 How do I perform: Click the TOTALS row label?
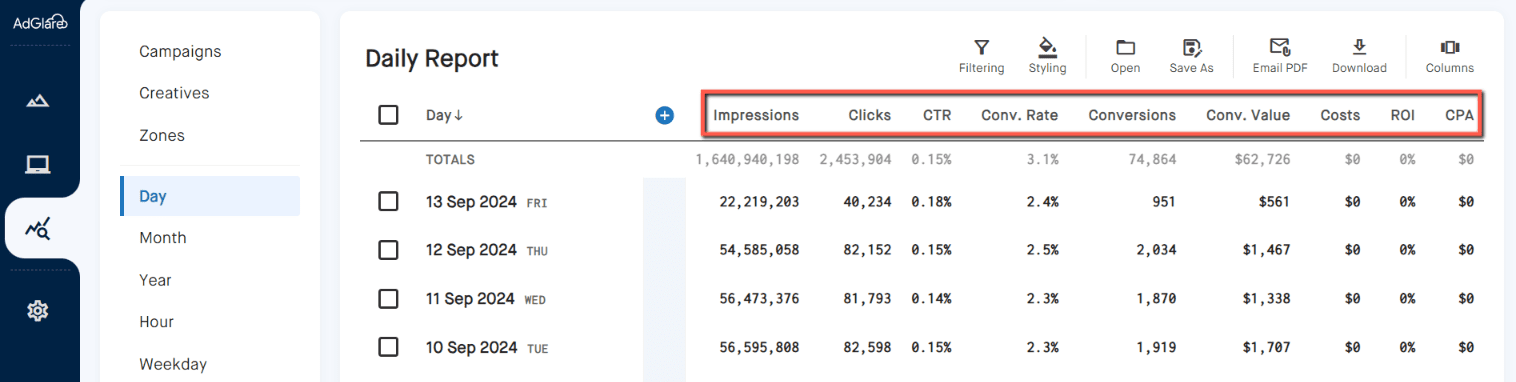(450, 159)
